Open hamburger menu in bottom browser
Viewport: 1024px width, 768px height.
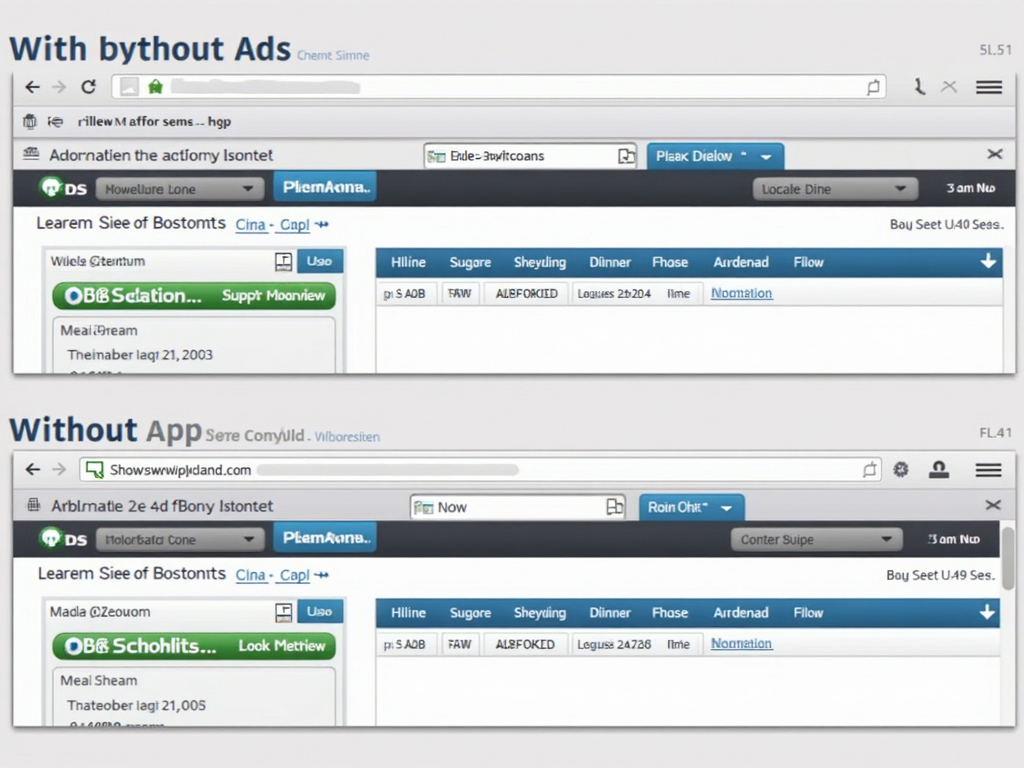tap(989, 470)
